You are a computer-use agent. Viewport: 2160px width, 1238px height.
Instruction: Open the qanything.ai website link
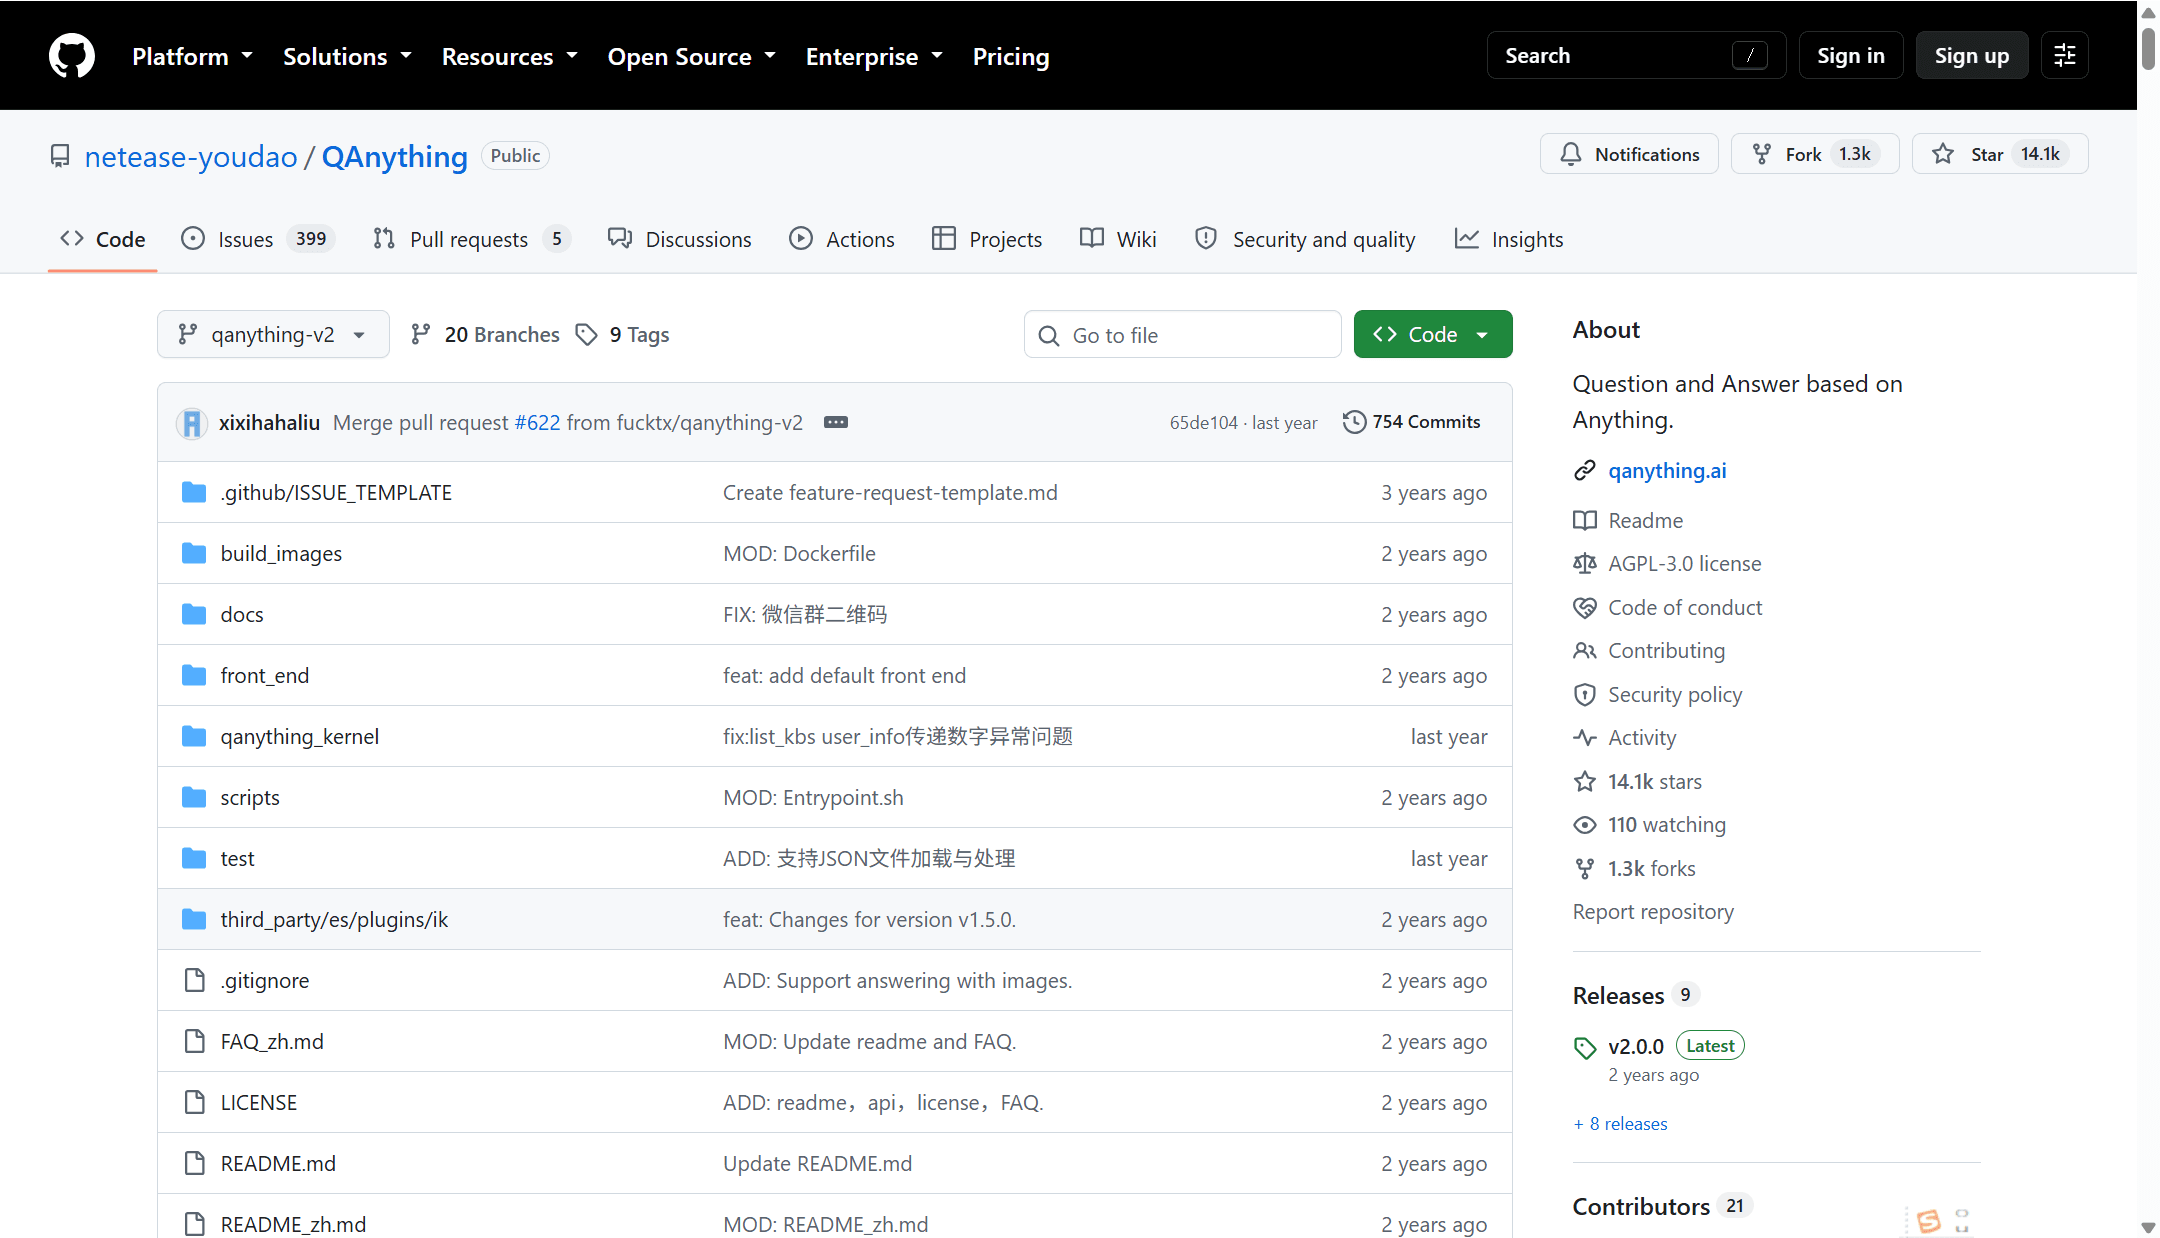(x=1667, y=471)
